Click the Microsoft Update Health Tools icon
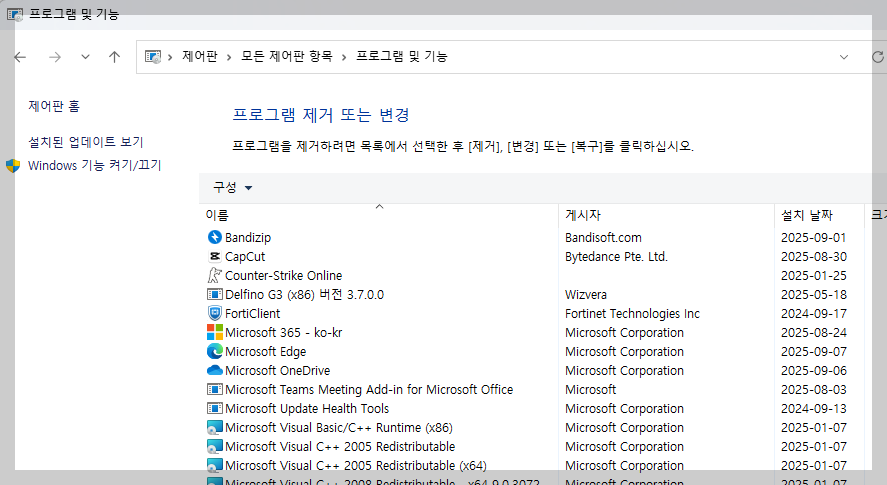Screen dimensions: 887x485 point(214,408)
